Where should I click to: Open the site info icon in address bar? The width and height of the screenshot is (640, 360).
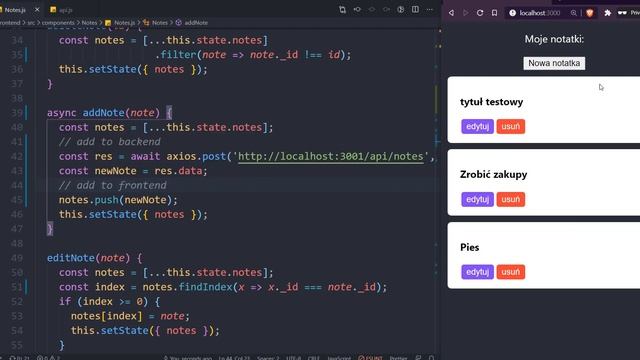(513, 13)
